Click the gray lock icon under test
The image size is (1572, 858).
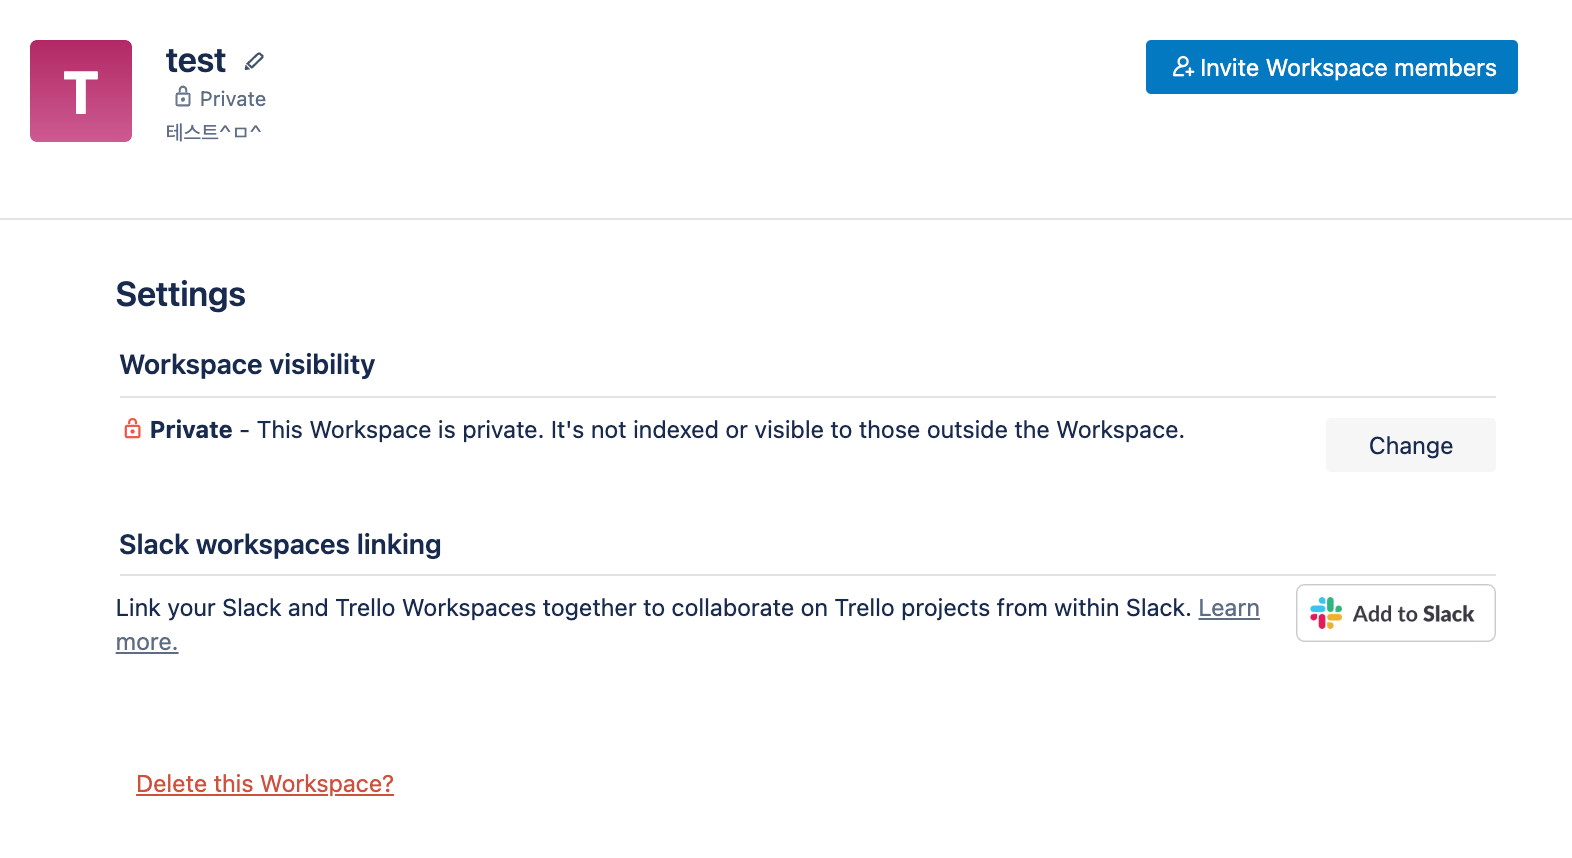(x=183, y=97)
